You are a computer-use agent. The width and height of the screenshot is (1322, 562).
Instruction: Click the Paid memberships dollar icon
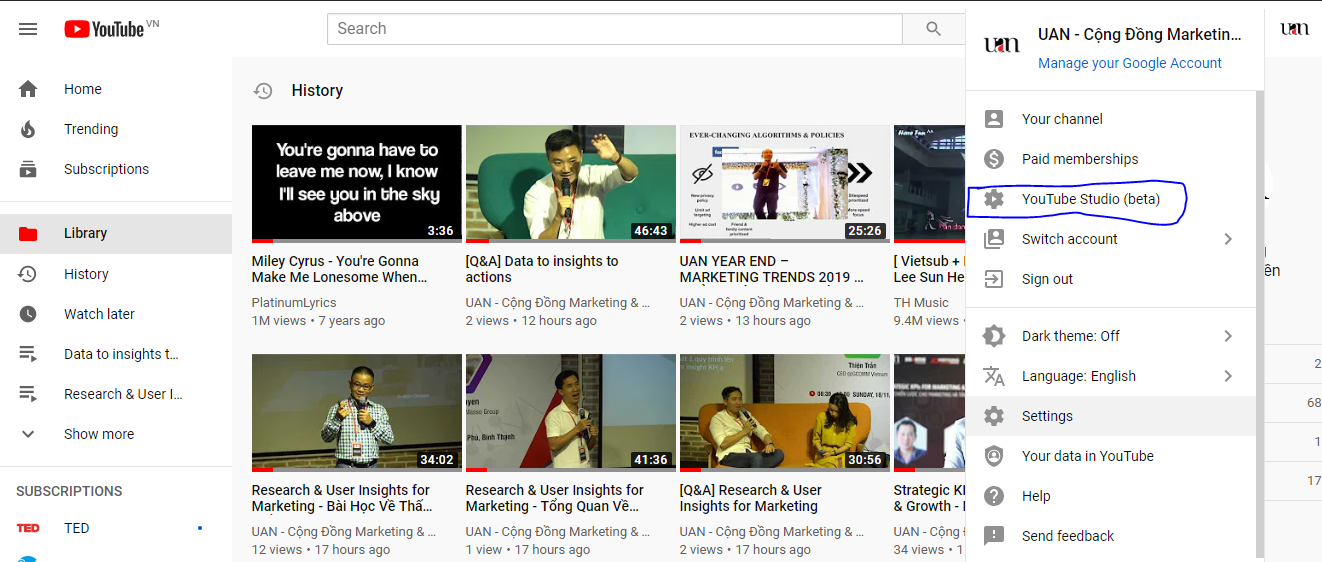tap(994, 159)
